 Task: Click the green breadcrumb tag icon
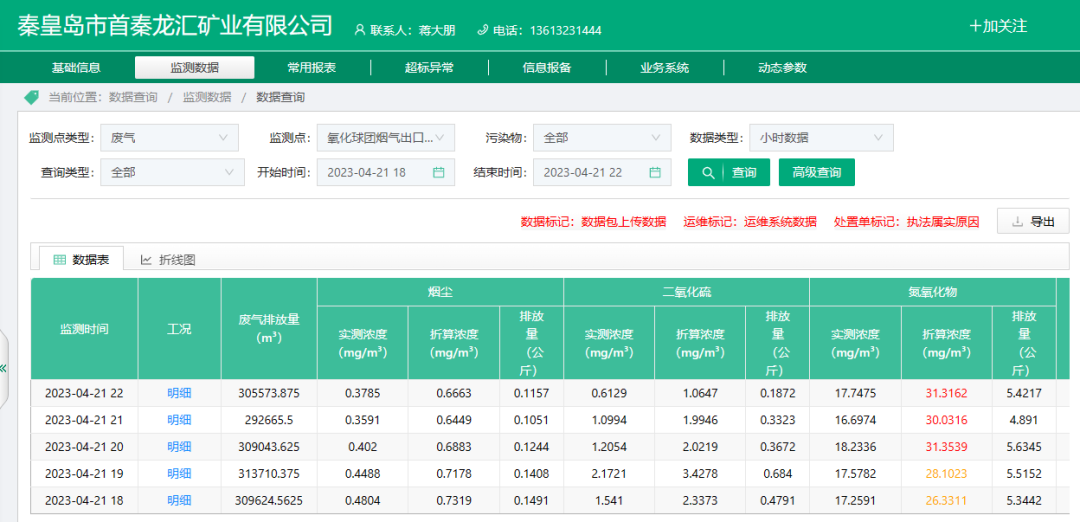click(x=32, y=97)
